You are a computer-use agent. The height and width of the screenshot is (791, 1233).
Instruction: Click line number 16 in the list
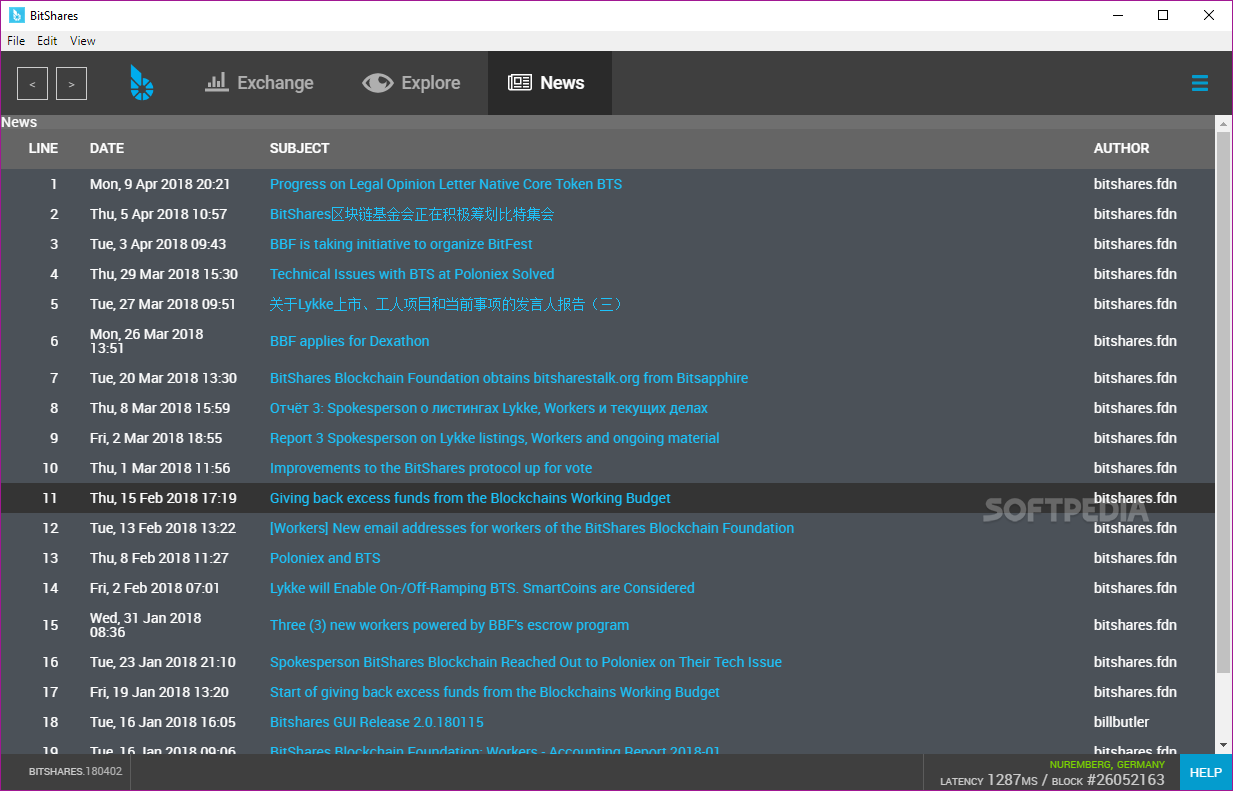[x=50, y=662]
